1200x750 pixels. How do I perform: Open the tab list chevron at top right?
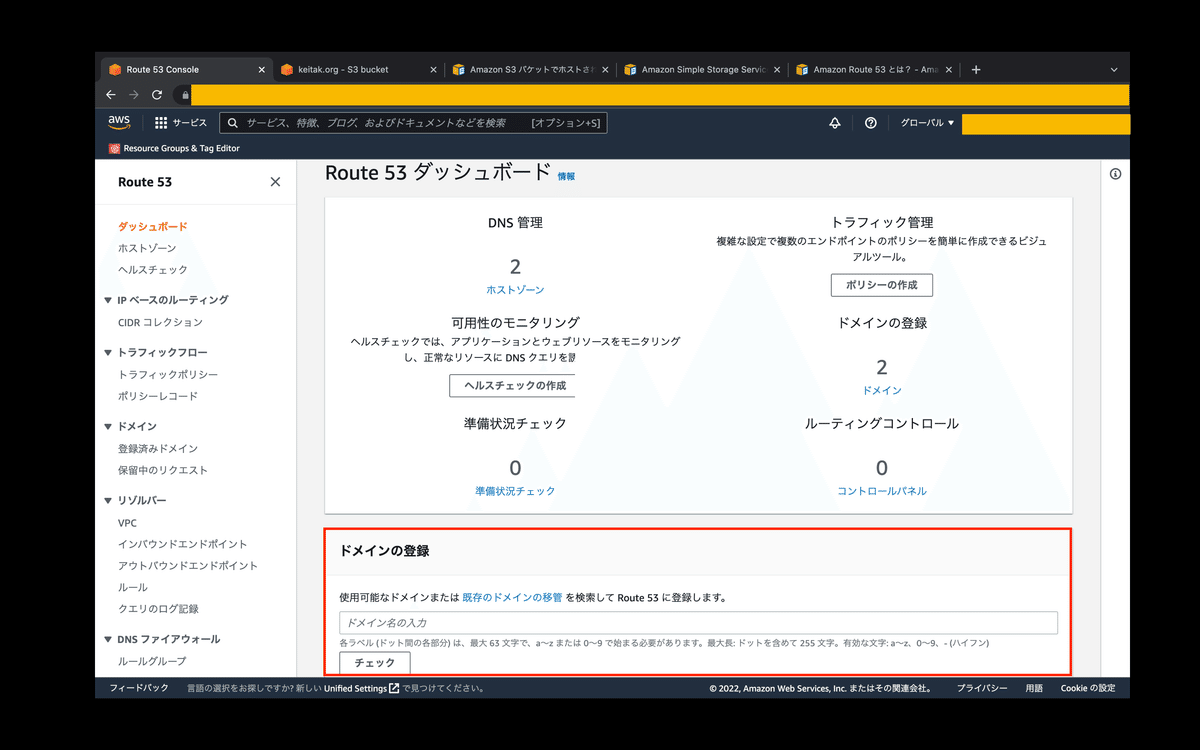pos(1114,70)
